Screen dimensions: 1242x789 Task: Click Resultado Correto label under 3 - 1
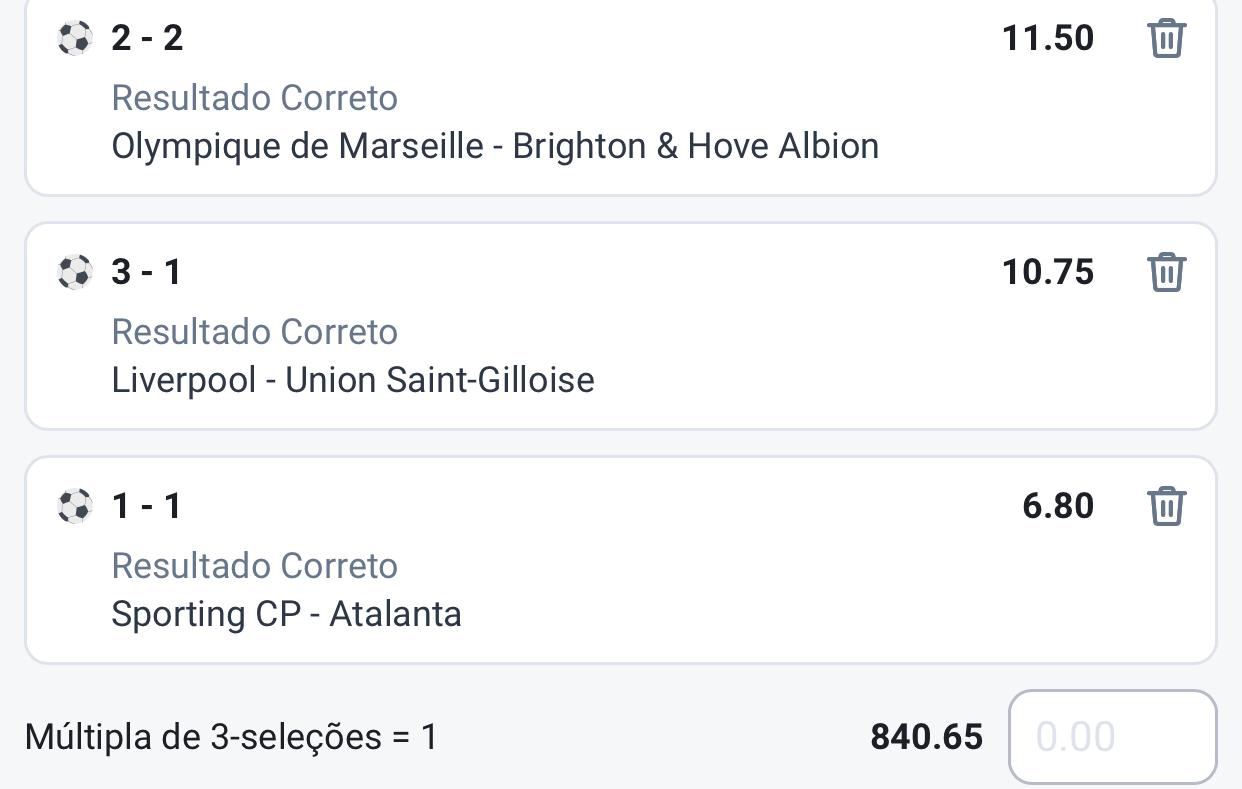point(255,332)
